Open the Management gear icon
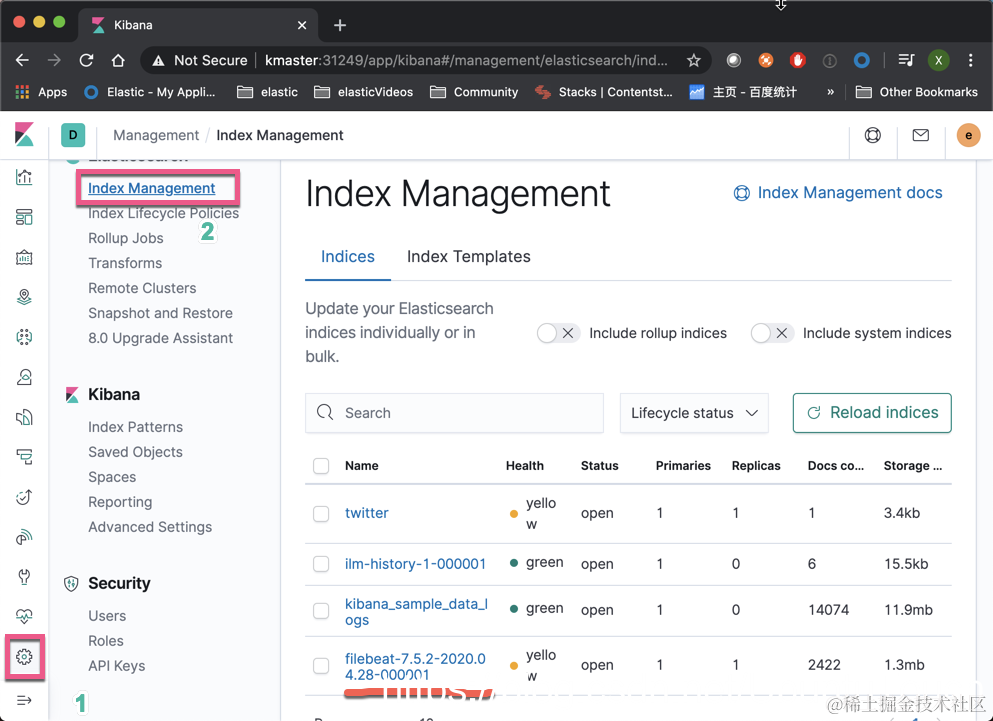Screen dimensions: 993x721 pyautogui.click(x=24, y=657)
